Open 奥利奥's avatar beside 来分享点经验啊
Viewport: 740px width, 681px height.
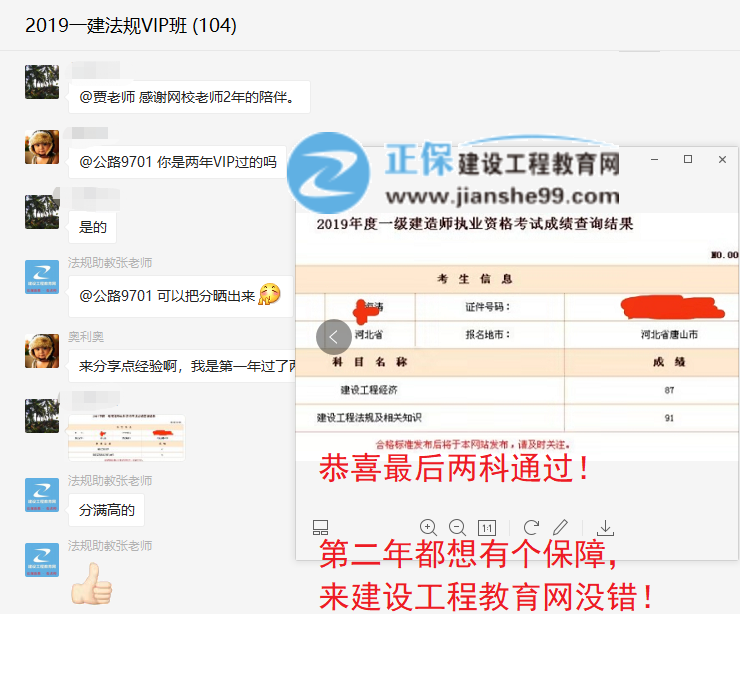(42, 350)
